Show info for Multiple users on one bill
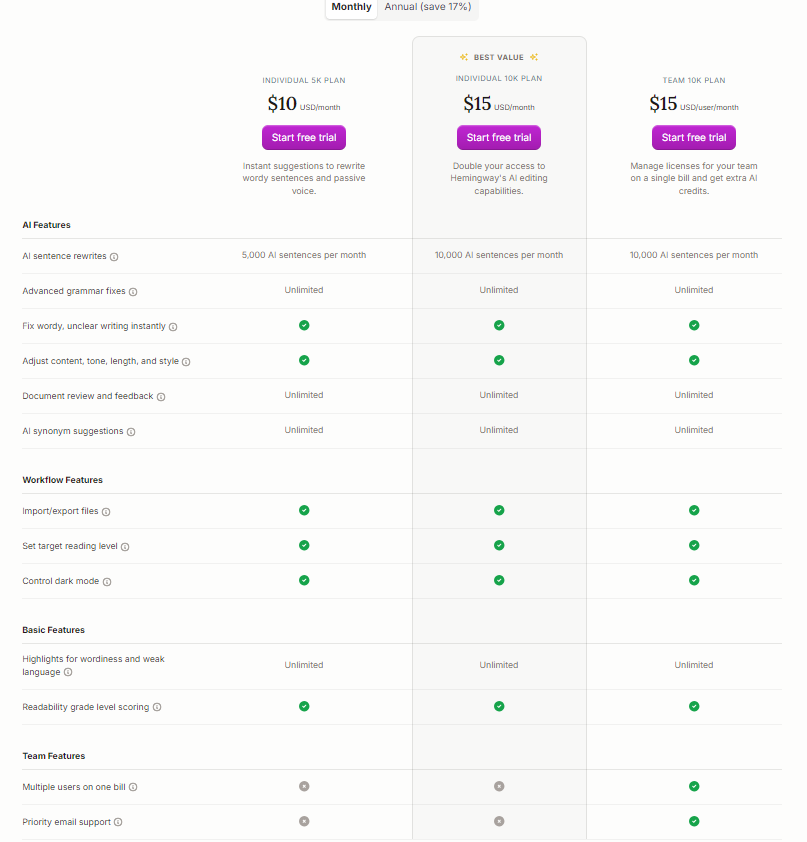 133,788
